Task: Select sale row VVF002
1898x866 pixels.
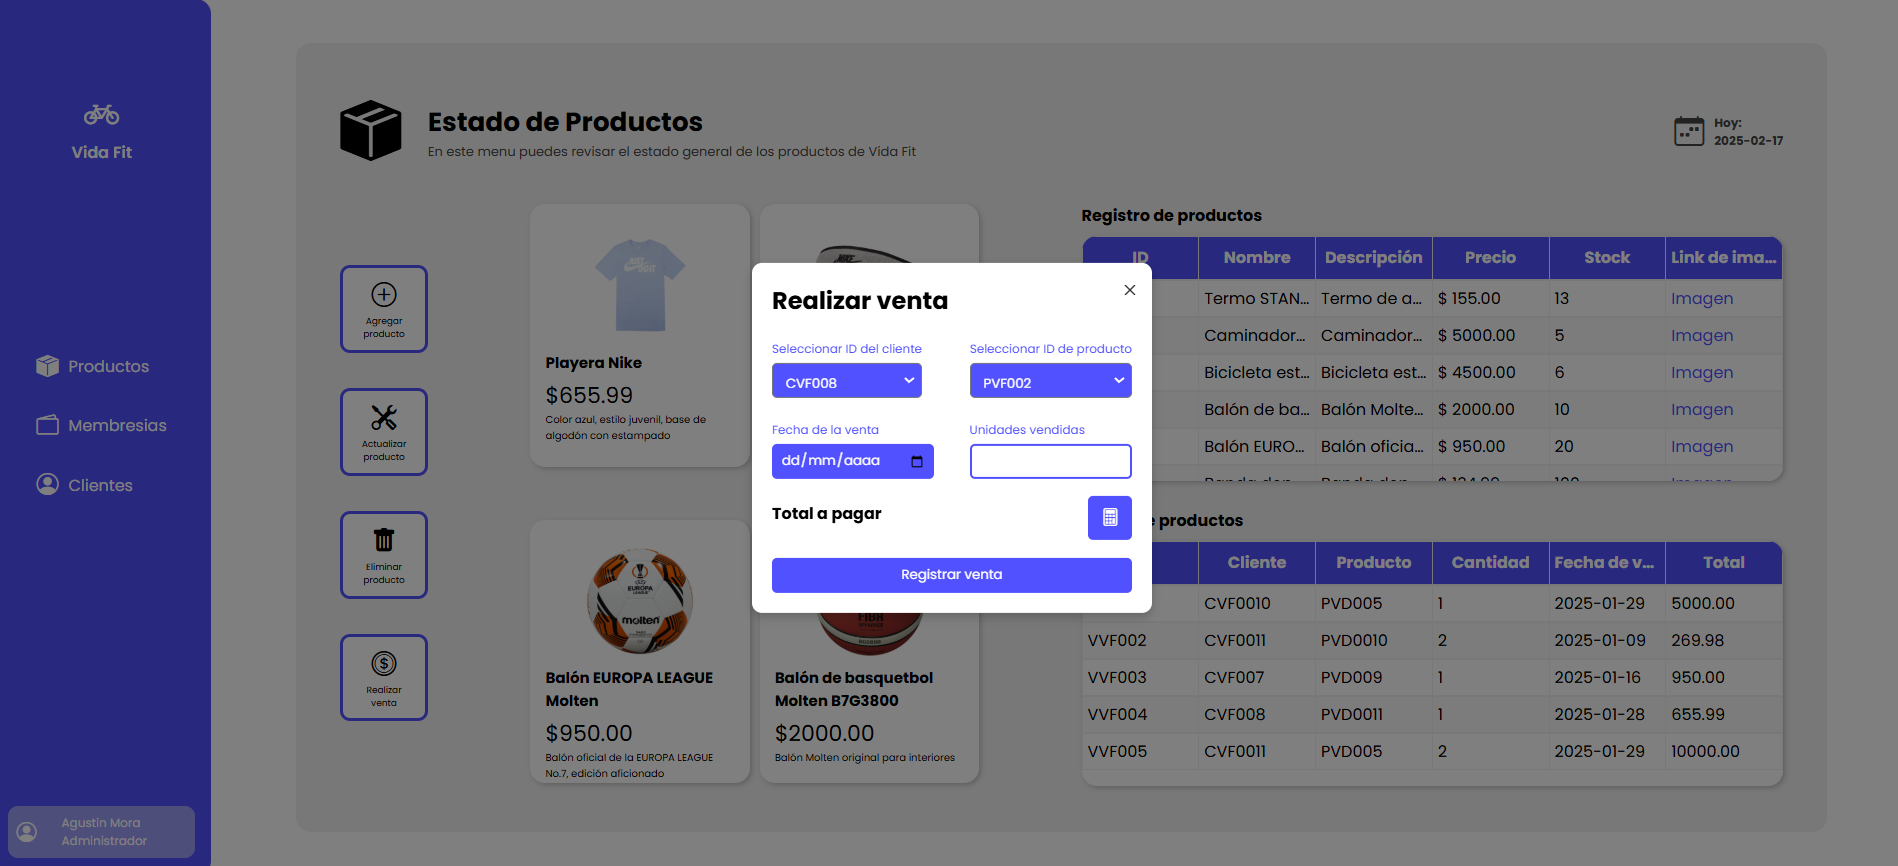Action: [x=1432, y=640]
